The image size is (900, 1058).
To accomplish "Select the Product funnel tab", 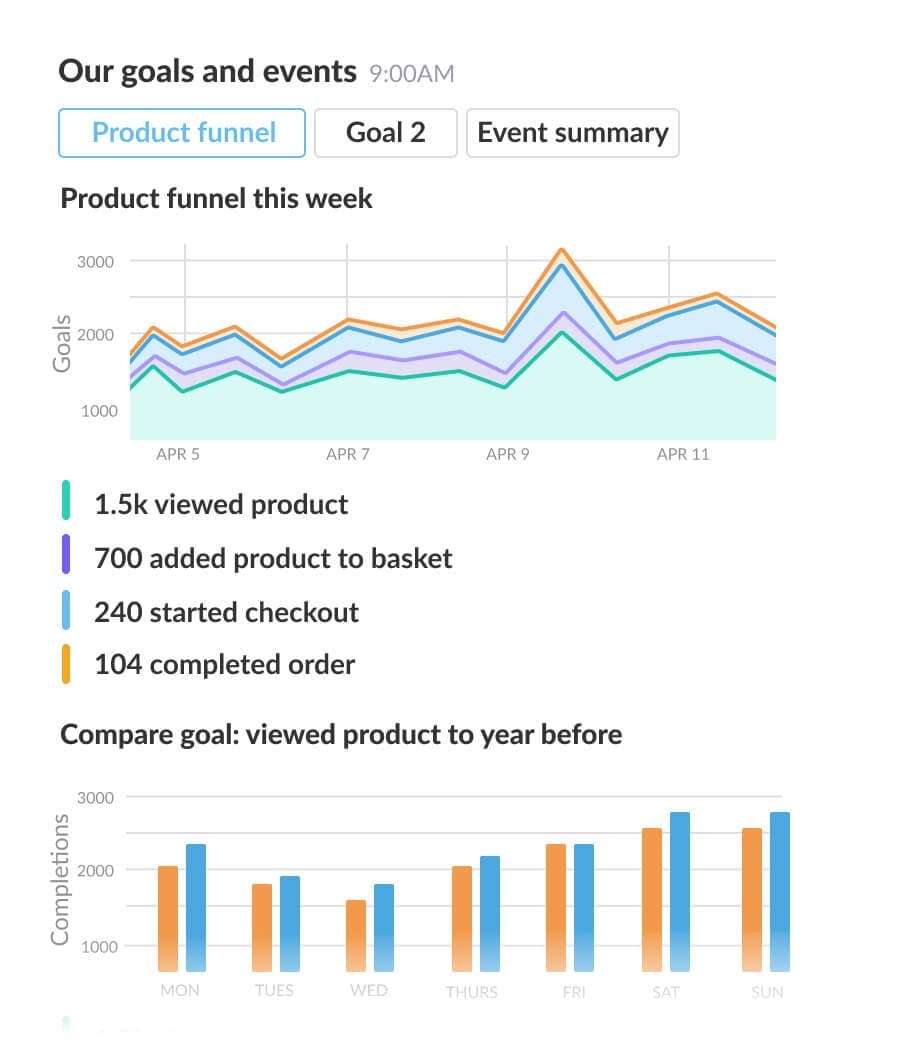I will coord(181,133).
